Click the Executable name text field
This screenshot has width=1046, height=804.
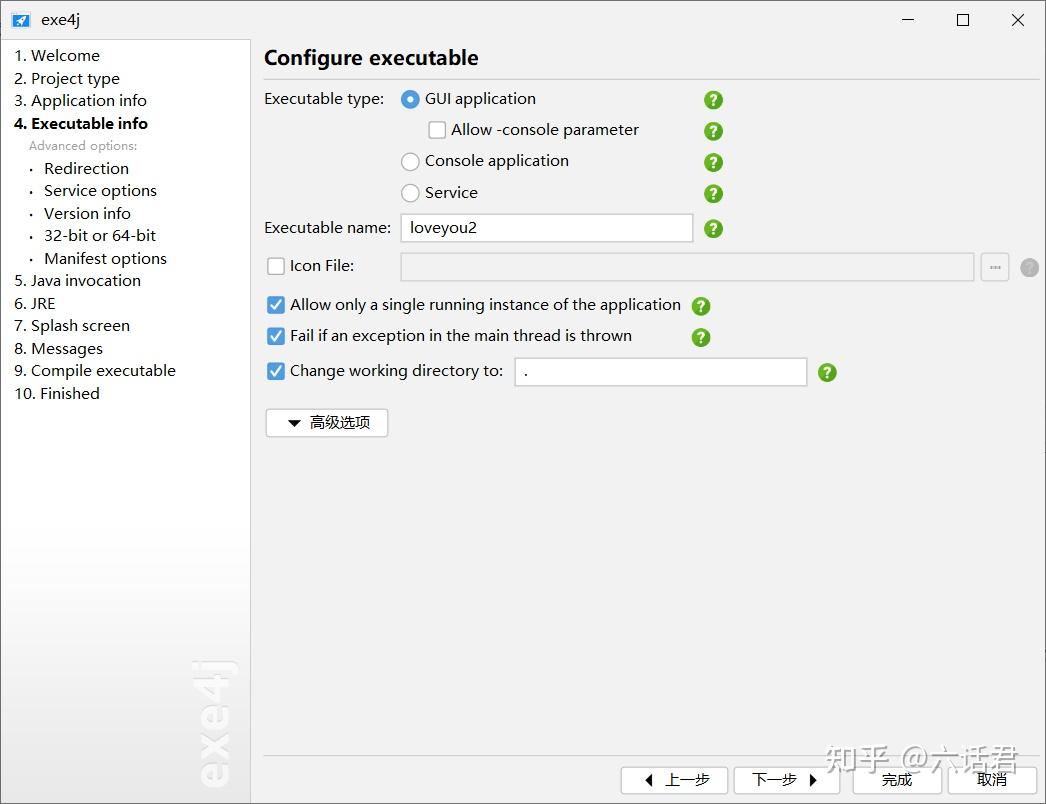[x=546, y=228]
